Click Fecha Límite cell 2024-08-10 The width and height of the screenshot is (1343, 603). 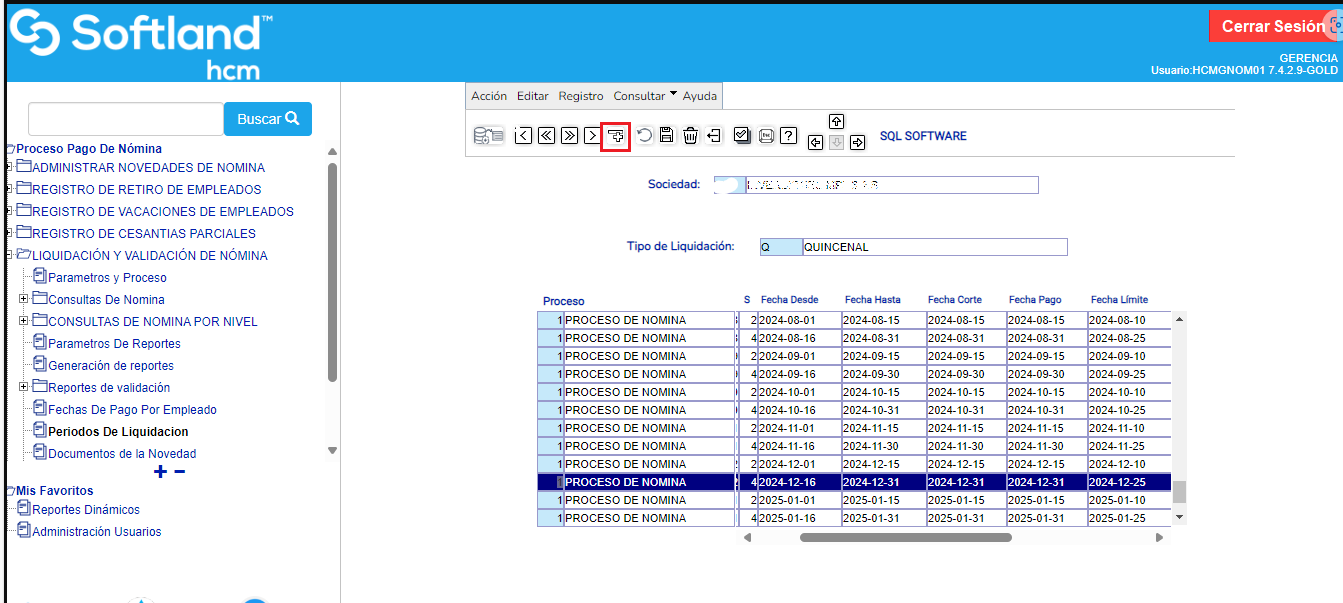pos(1128,320)
